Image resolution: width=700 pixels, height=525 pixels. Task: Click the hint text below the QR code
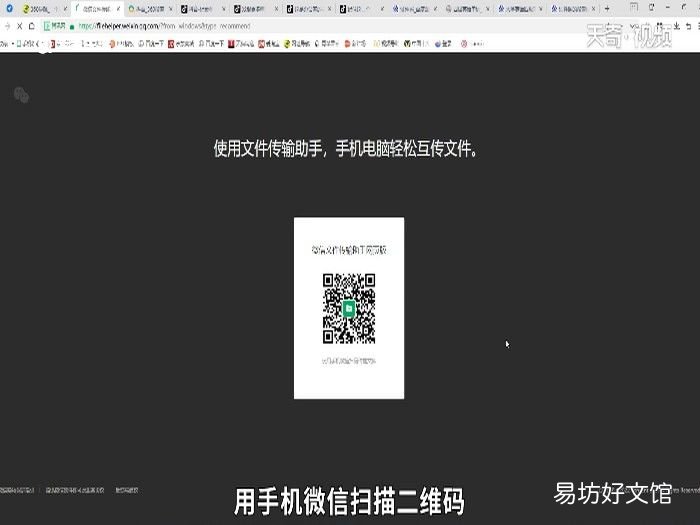pos(349,361)
